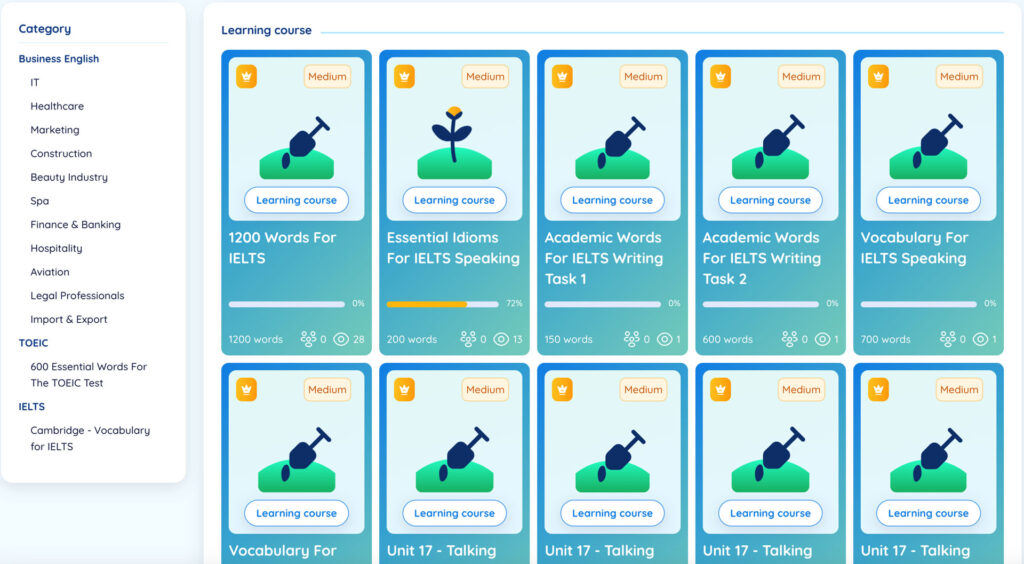Open 1200 Words For IELTS title
This screenshot has width=1024, height=564.
coord(282,248)
